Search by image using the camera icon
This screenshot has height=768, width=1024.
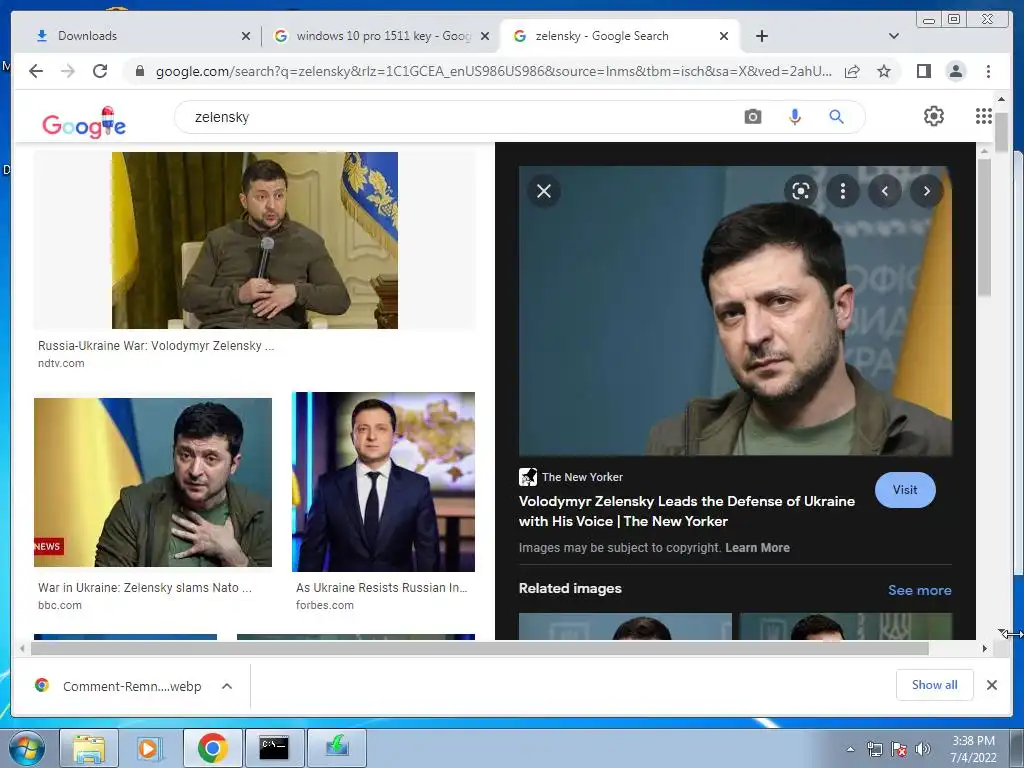coord(752,117)
